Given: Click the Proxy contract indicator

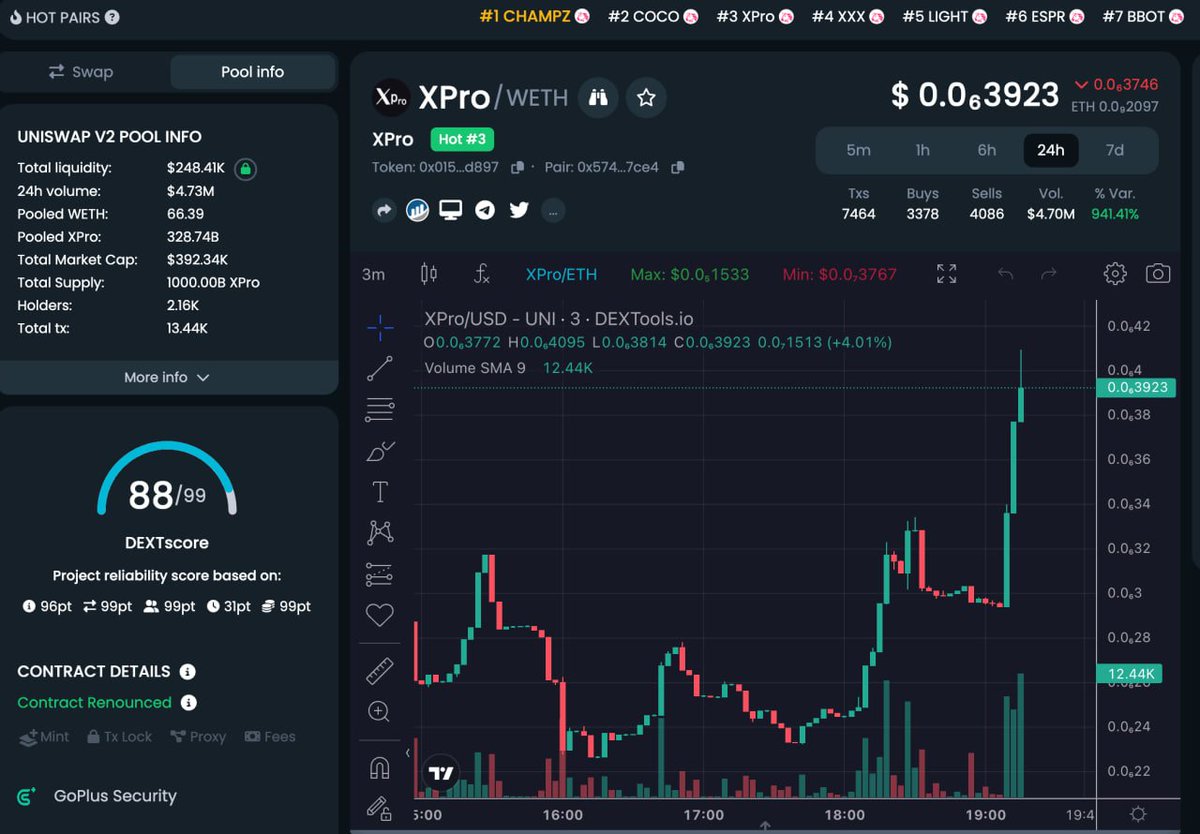Looking at the screenshot, I should [198, 736].
